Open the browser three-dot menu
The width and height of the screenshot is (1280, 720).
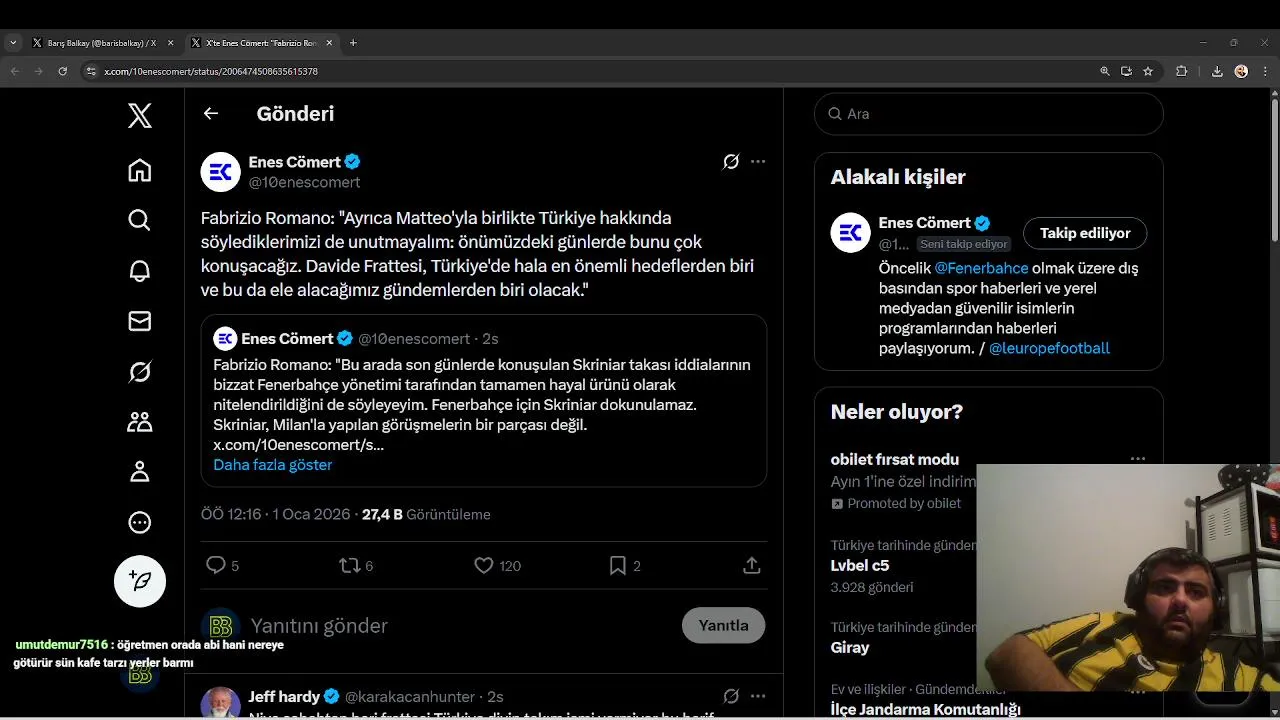[1265, 71]
